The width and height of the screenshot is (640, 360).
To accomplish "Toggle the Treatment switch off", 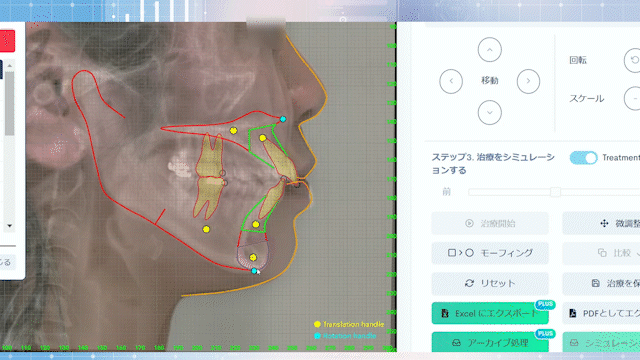I will pos(583,158).
